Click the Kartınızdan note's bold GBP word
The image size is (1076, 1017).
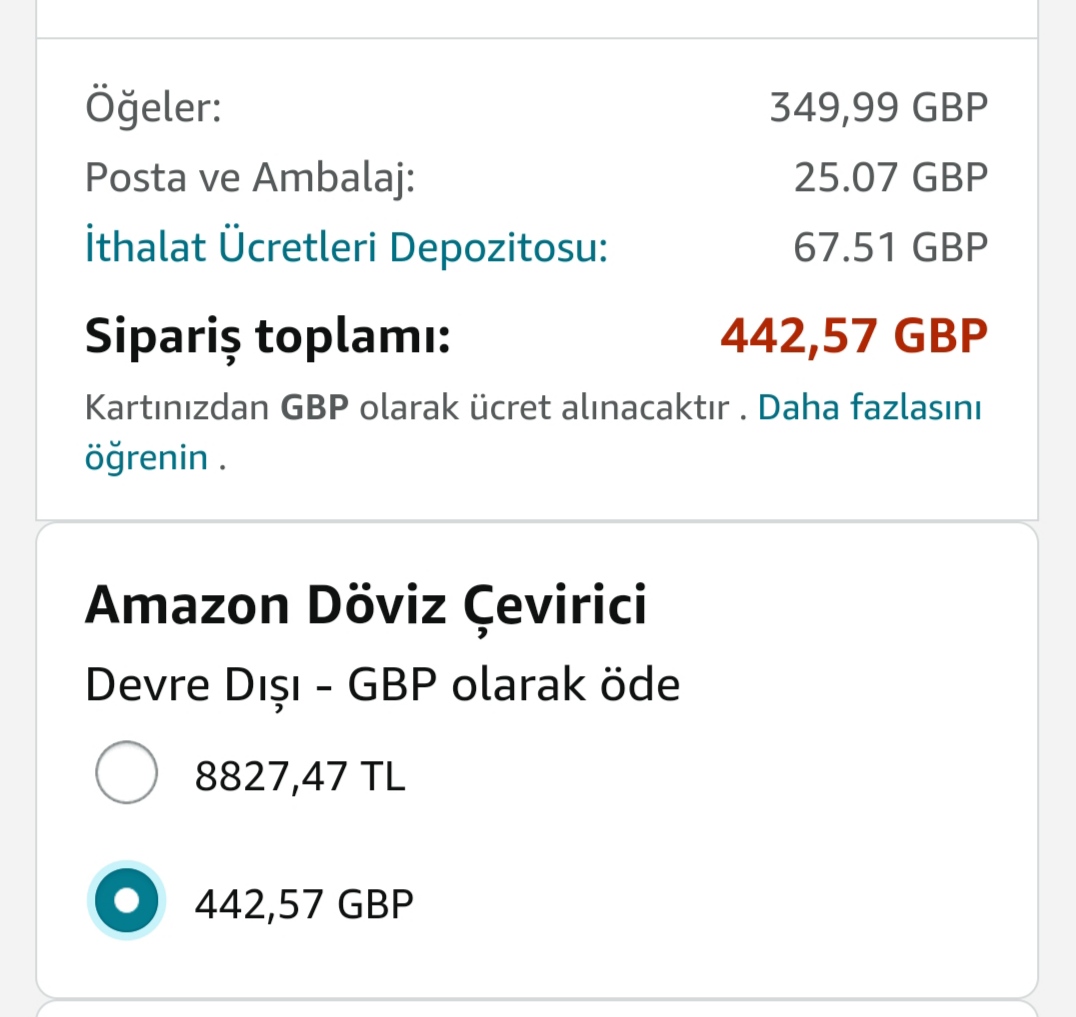tap(314, 409)
